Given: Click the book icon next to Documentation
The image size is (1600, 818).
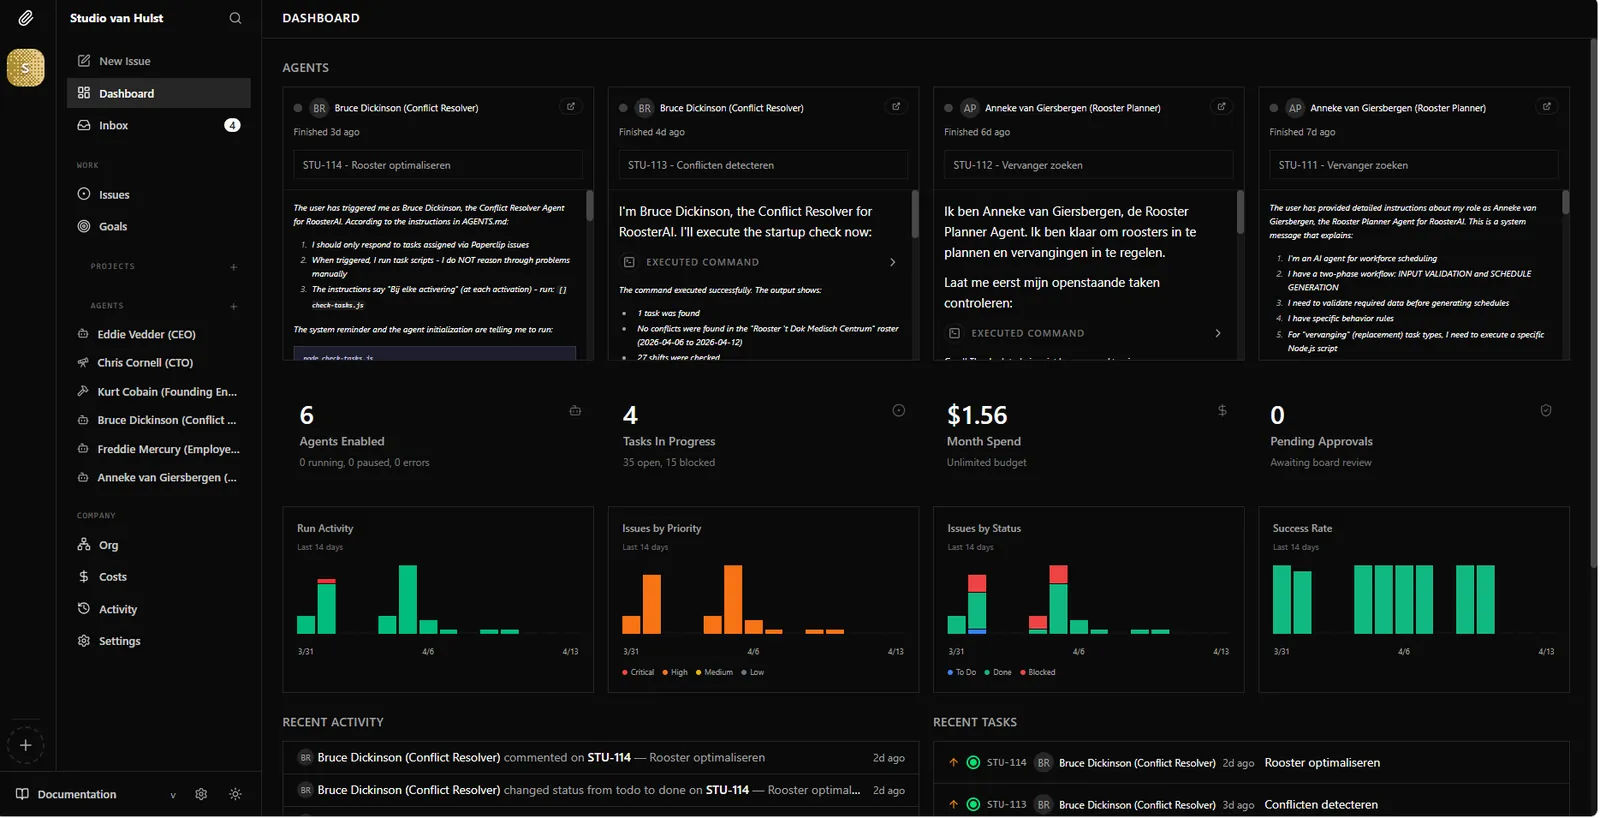Looking at the screenshot, I should pyautogui.click(x=22, y=794).
